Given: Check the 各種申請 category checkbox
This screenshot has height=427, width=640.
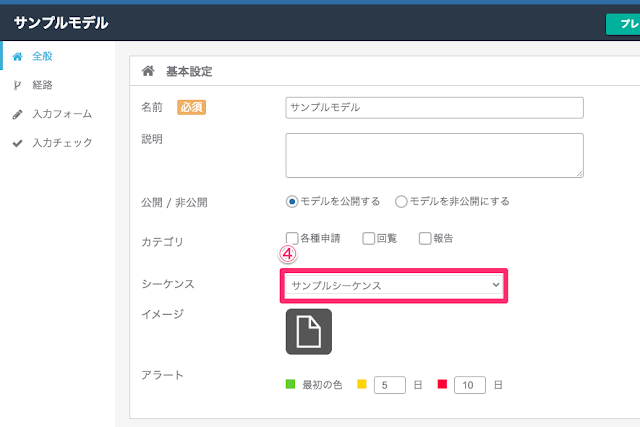Looking at the screenshot, I should pos(292,238).
